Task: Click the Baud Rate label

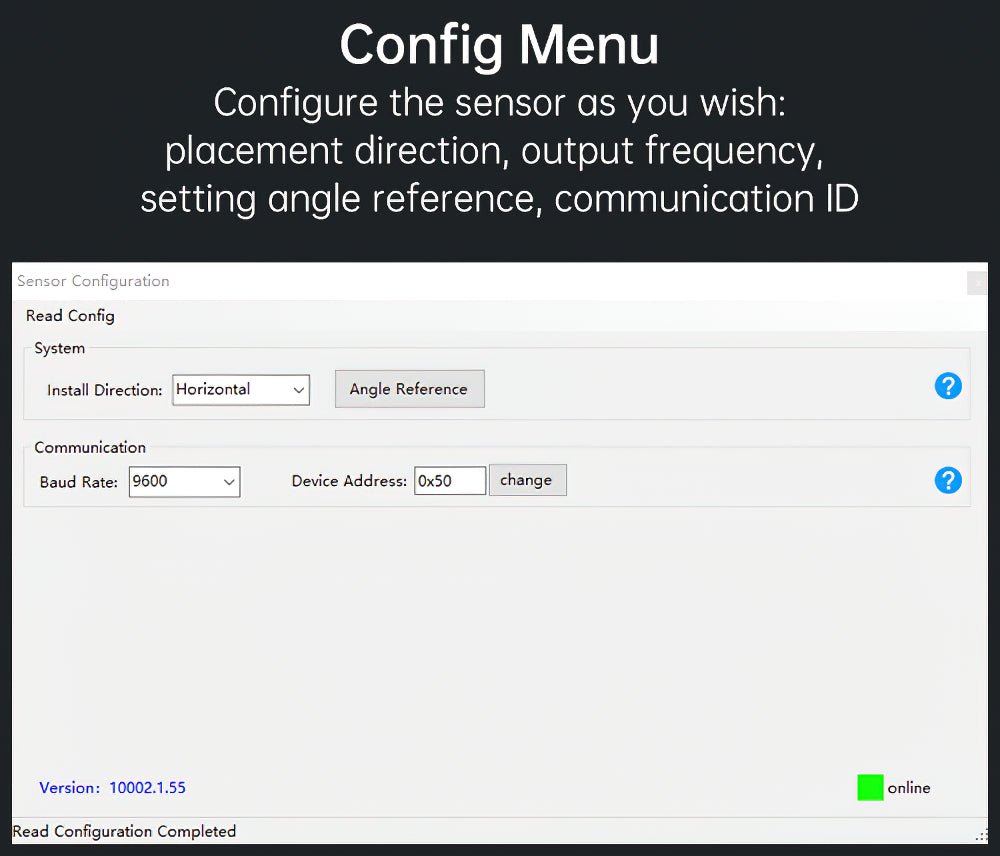Action: 78,482
